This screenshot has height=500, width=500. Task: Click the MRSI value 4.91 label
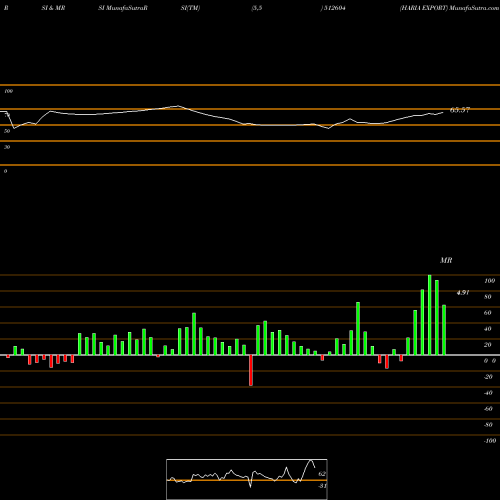[x=463, y=292]
